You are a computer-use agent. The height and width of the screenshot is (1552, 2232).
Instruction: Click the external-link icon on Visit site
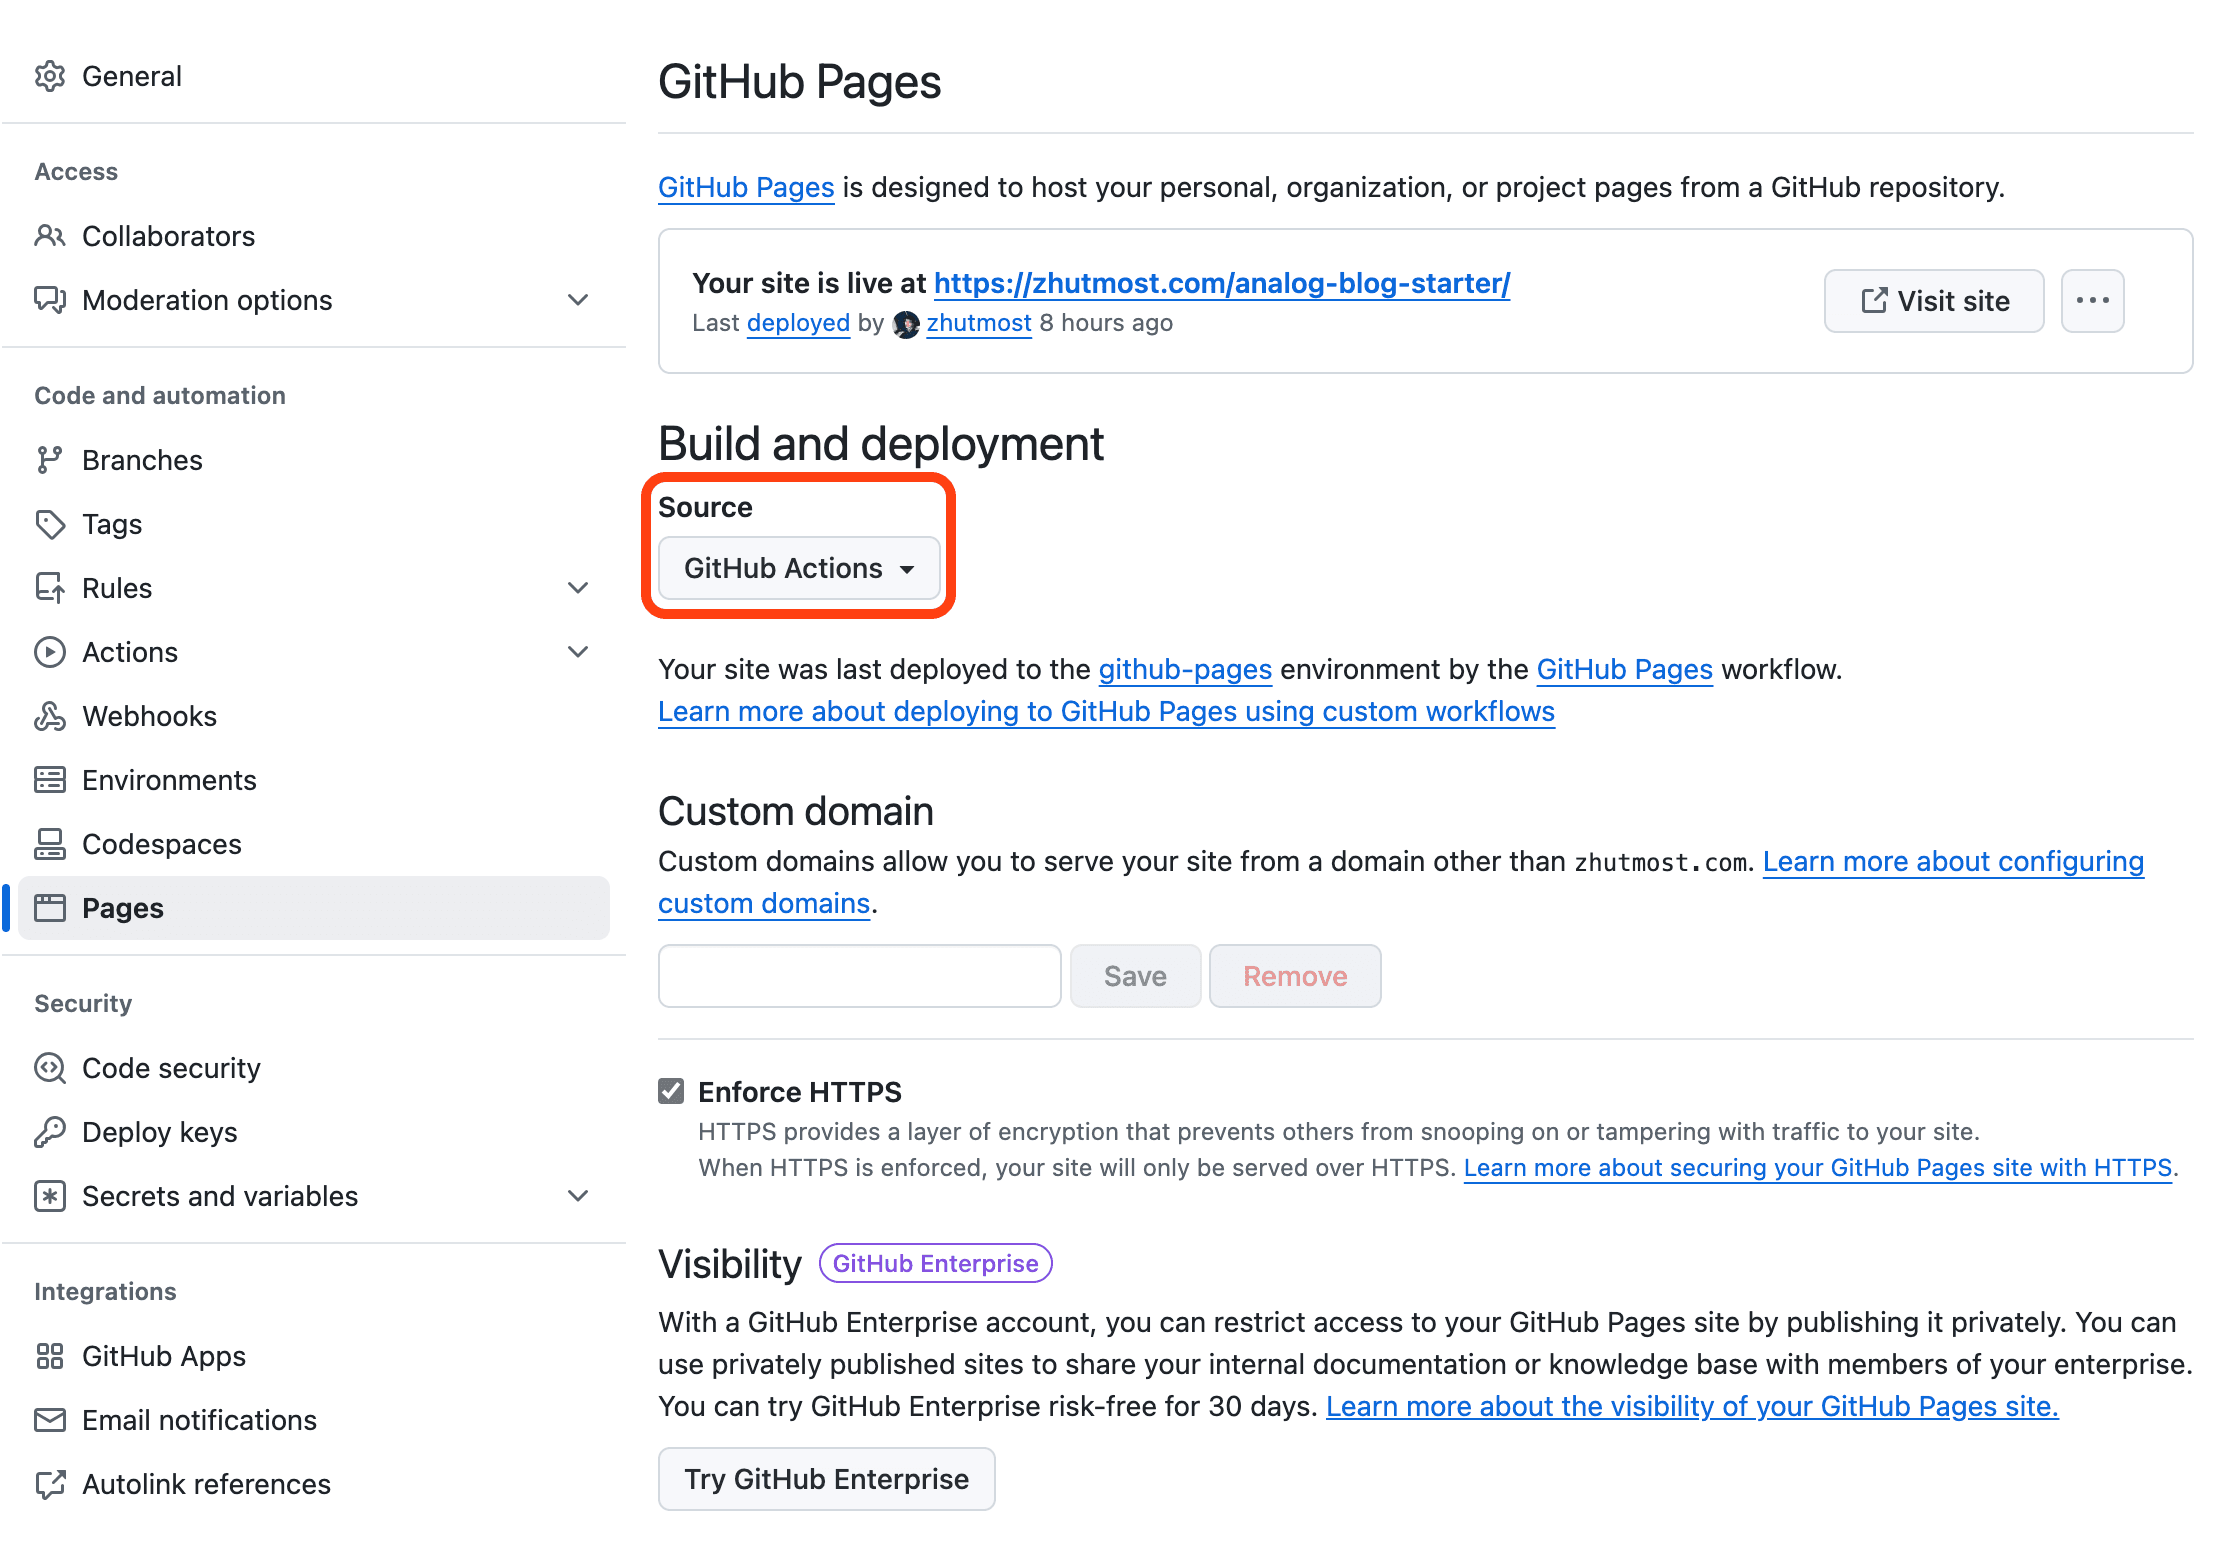(1873, 301)
